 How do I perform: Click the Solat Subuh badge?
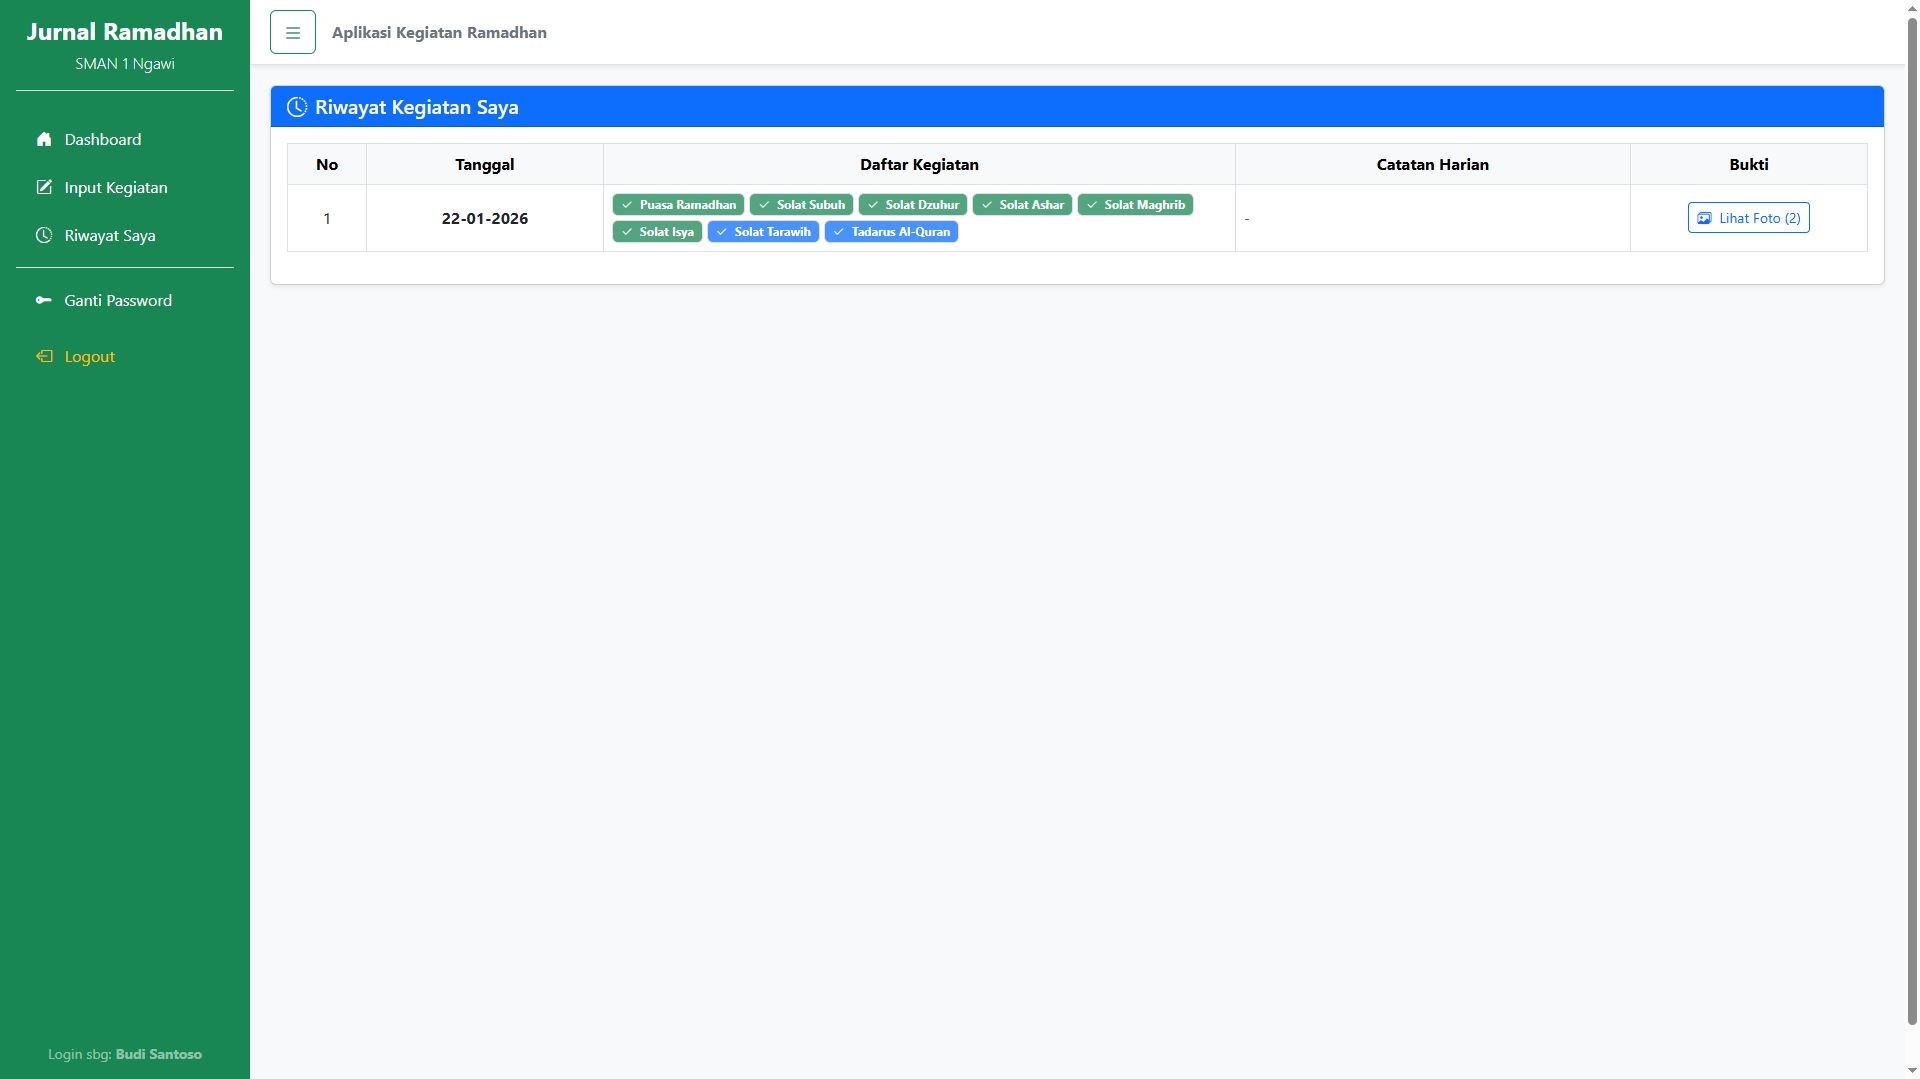pos(801,205)
